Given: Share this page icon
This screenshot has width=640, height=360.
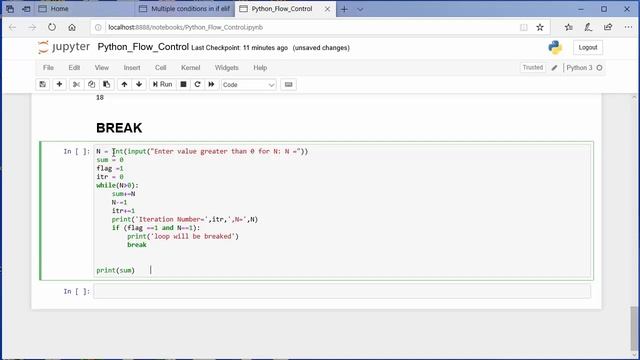Looking at the screenshot, I should 608,27.
